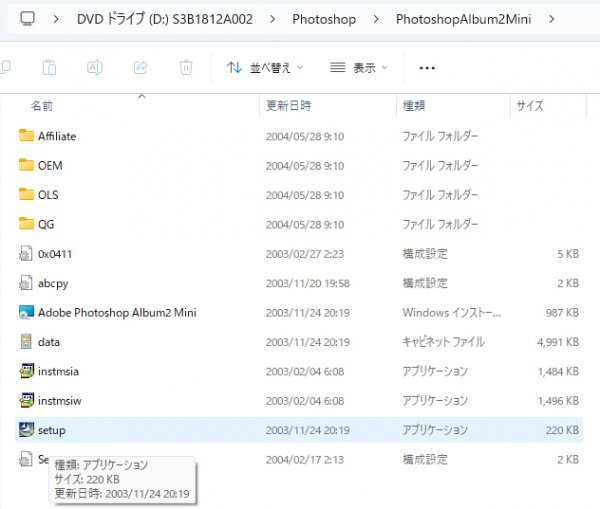600x509 pixels.
Task: Click the Windows インストー... type cell
Action: 452,313
